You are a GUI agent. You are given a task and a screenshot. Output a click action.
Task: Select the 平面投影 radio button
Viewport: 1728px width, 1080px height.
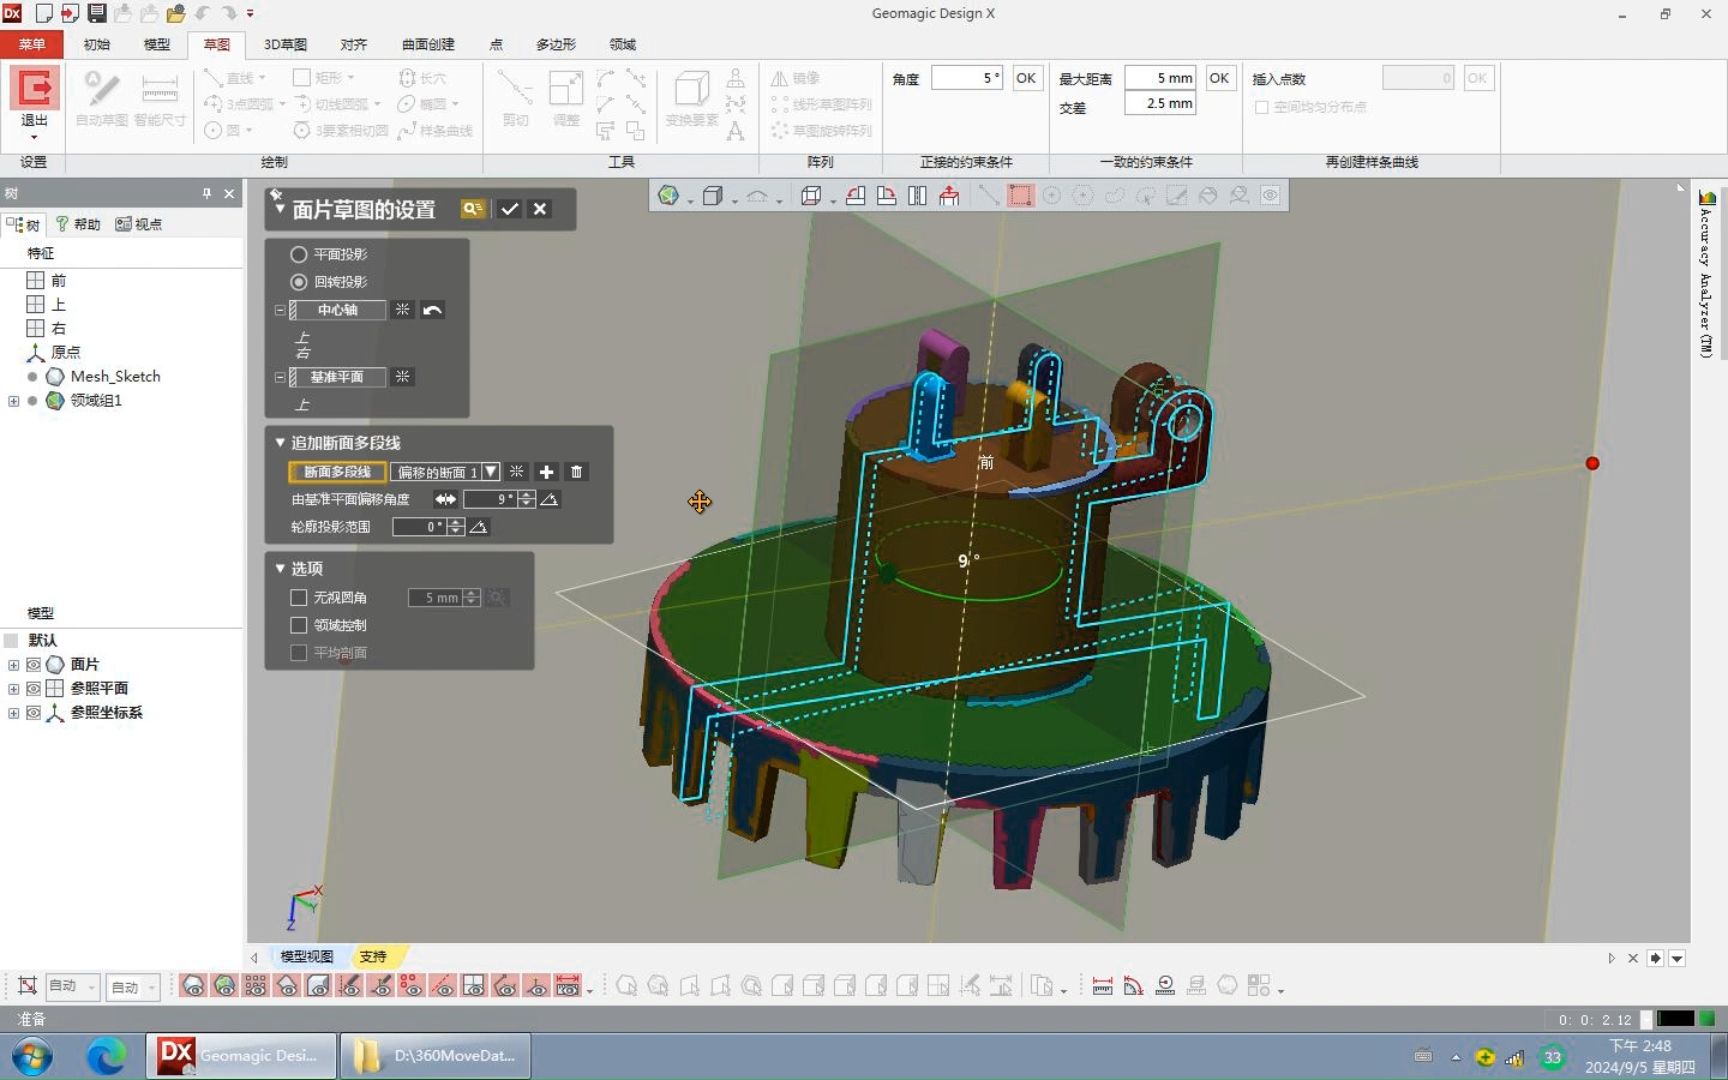[298, 254]
